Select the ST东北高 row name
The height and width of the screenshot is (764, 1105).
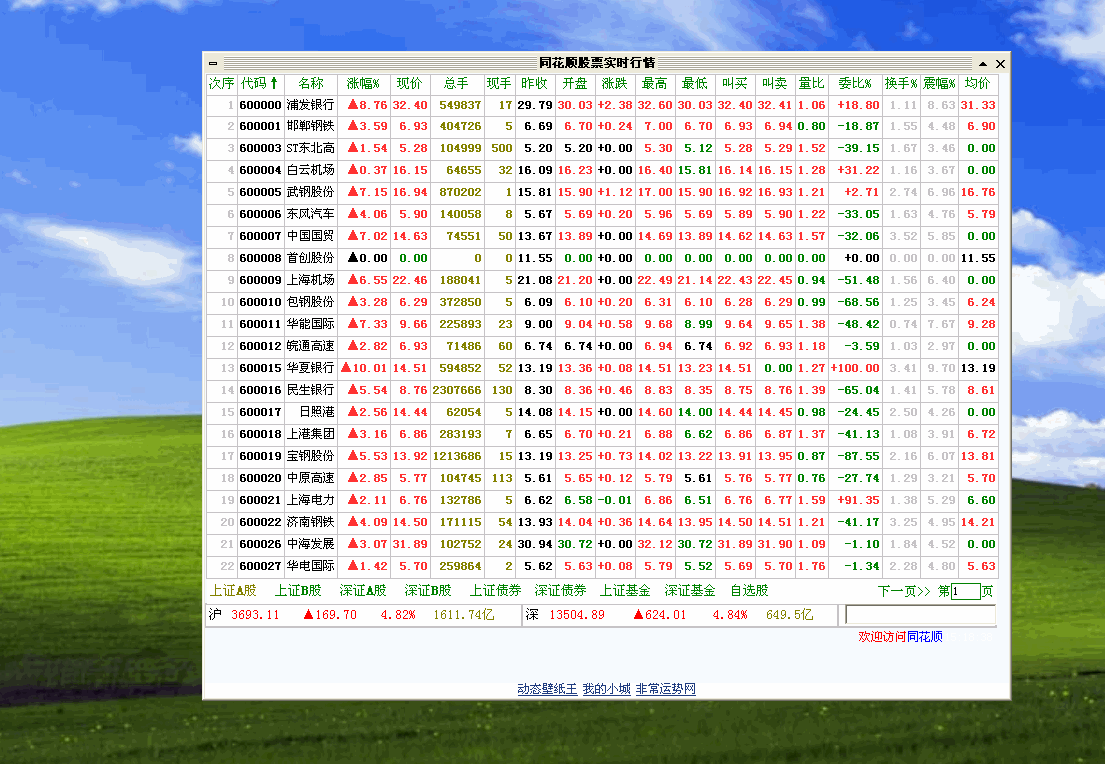(x=311, y=148)
